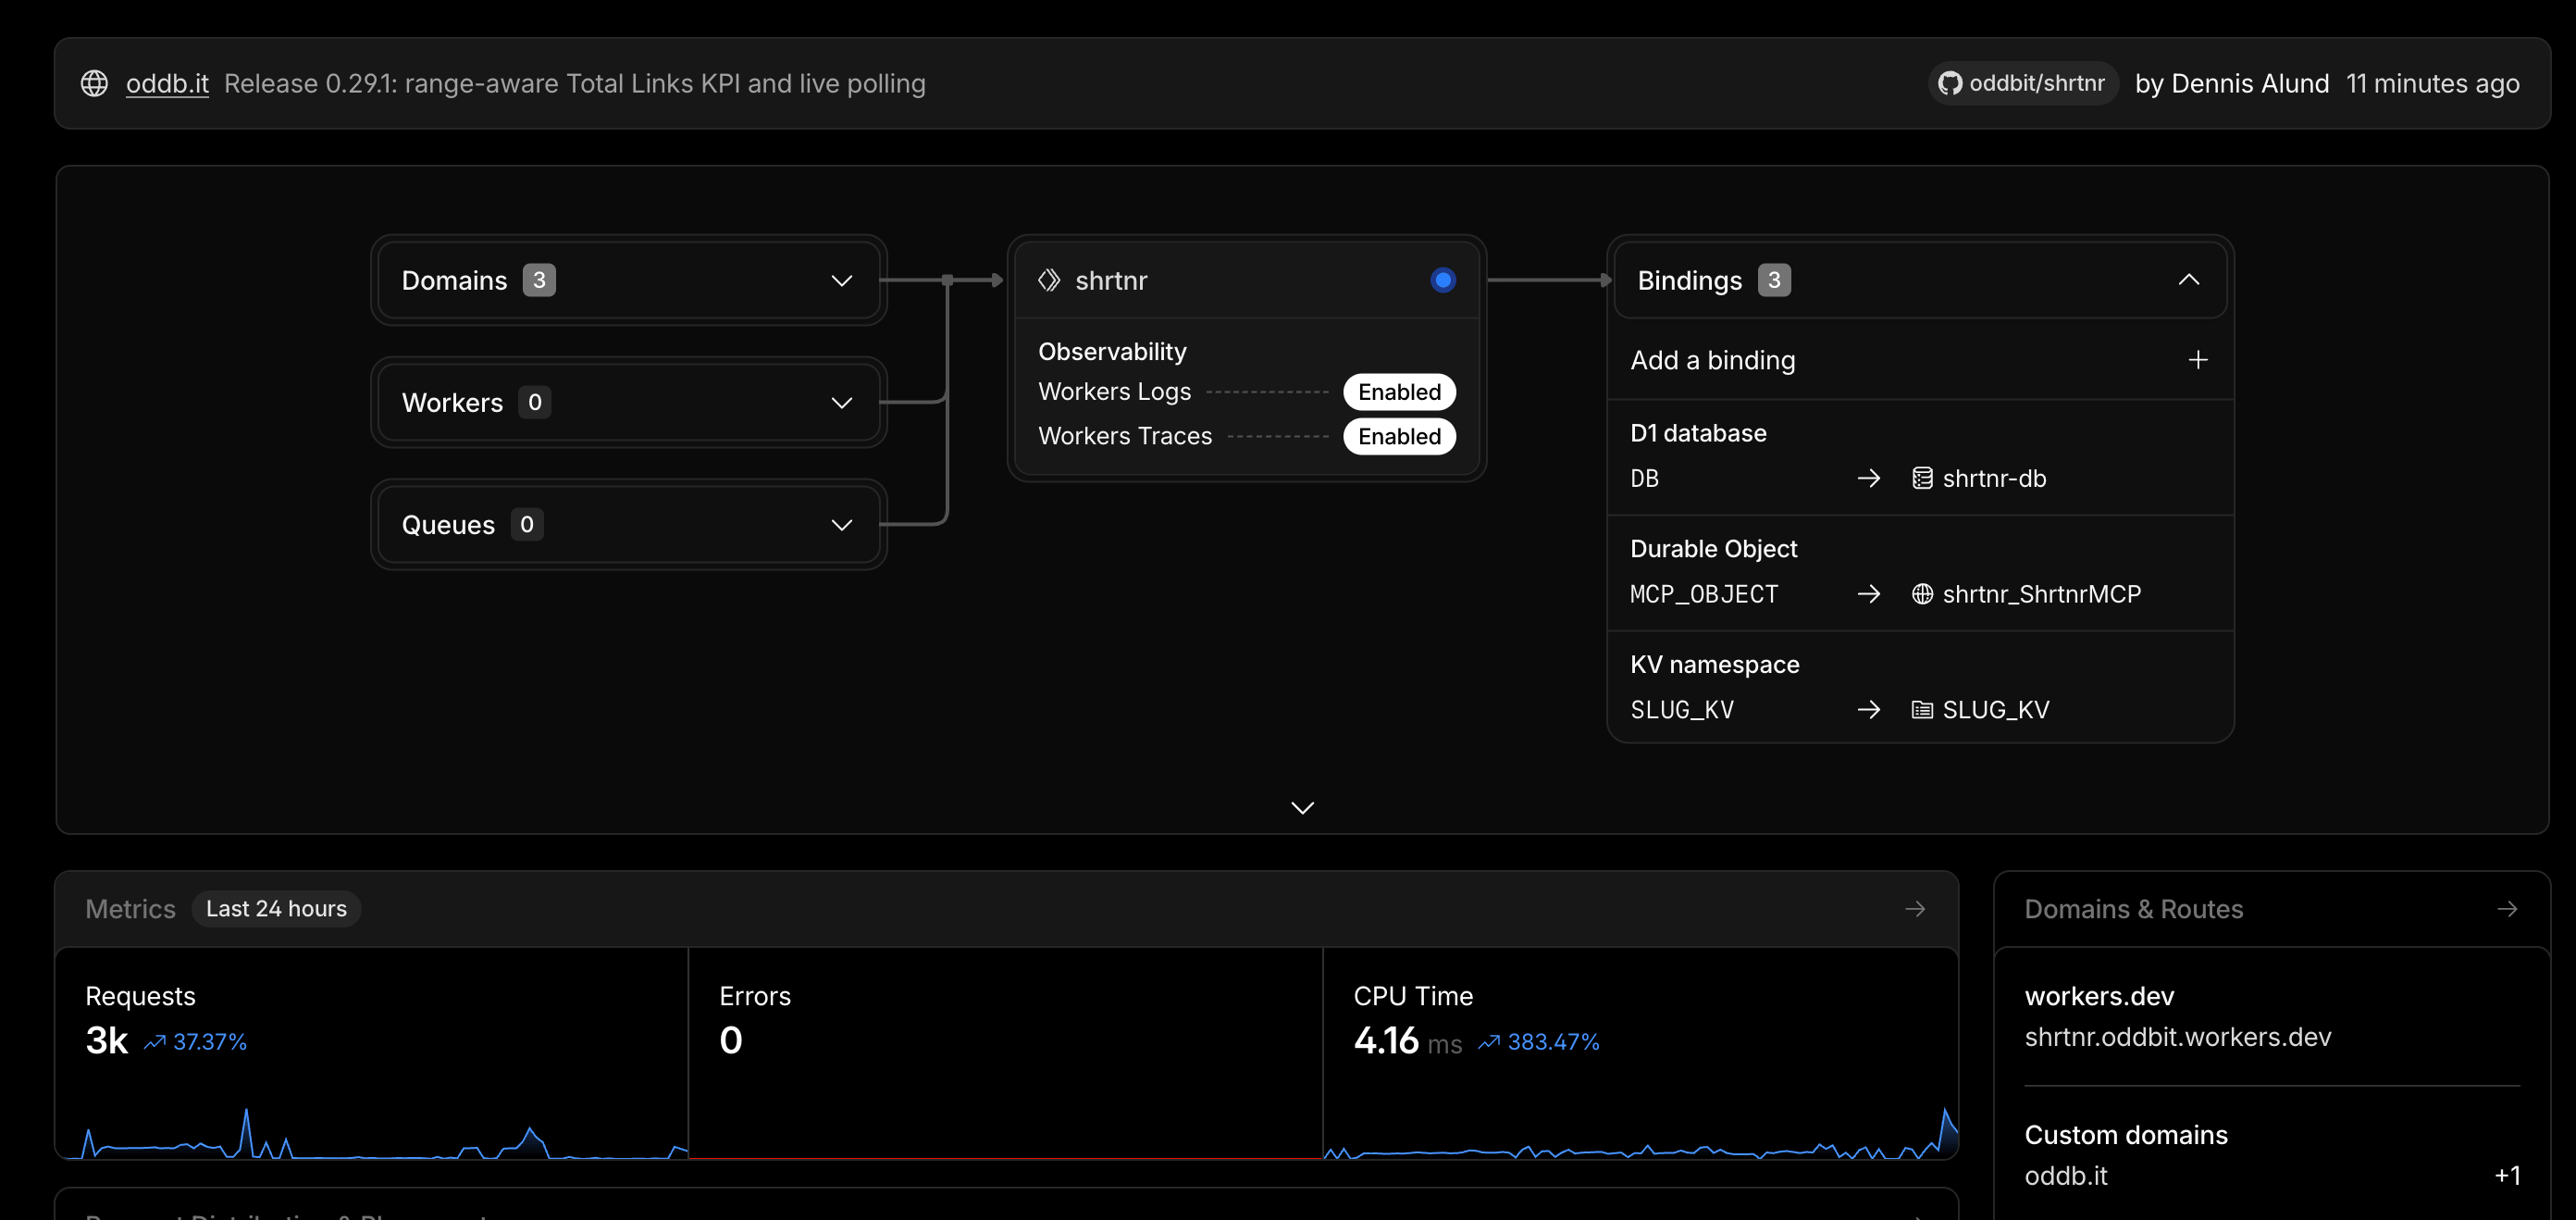
Task: Toggle Workers Traces Enabled badge
Action: click(x=1399, y=436)
